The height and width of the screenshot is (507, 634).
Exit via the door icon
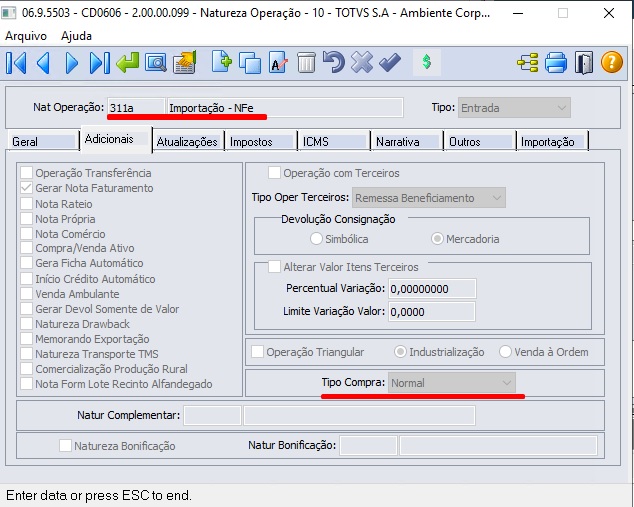tap(584, 63)
